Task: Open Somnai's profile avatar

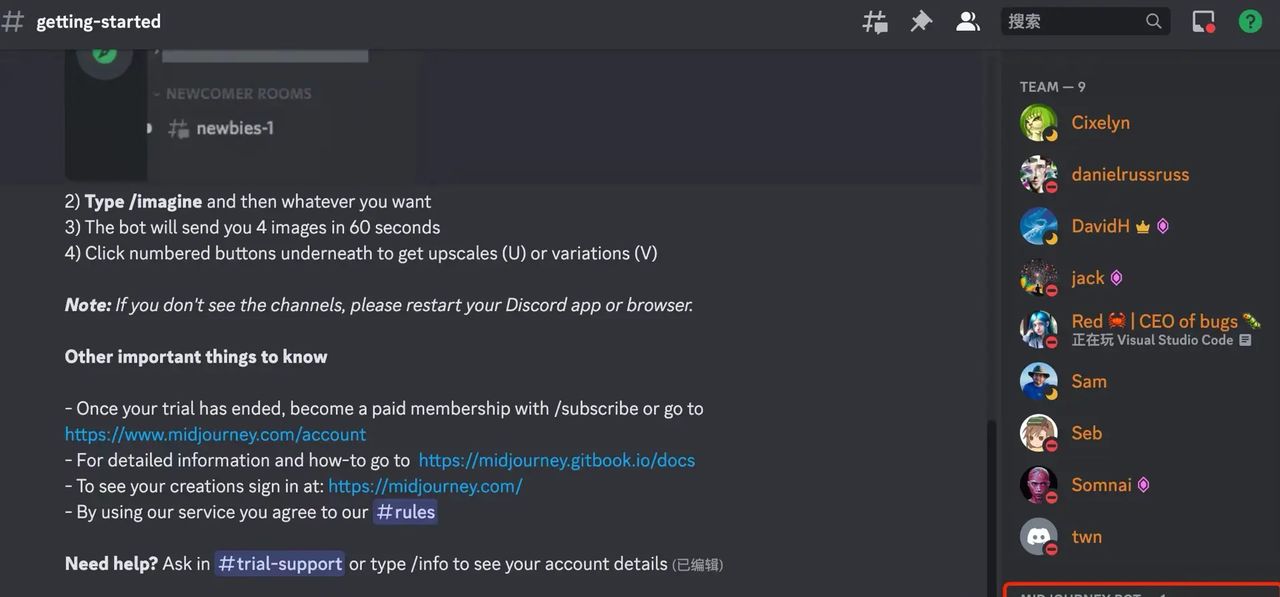Action: pyautogui.click(x=1038, y=485)
